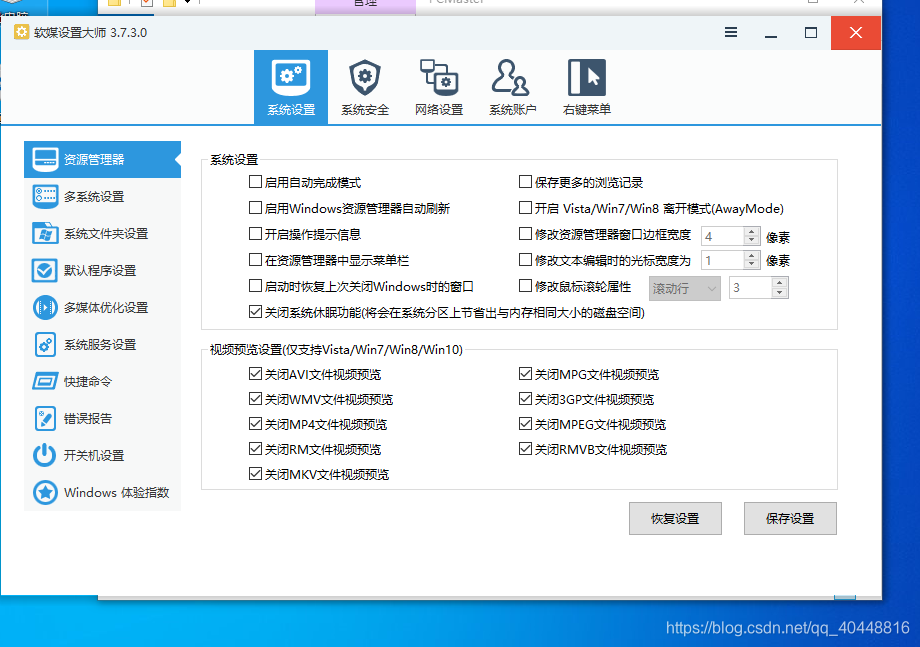
Task: Uncheck 关闭系统休眠功能 checkbox
Action: pos(255,311)
